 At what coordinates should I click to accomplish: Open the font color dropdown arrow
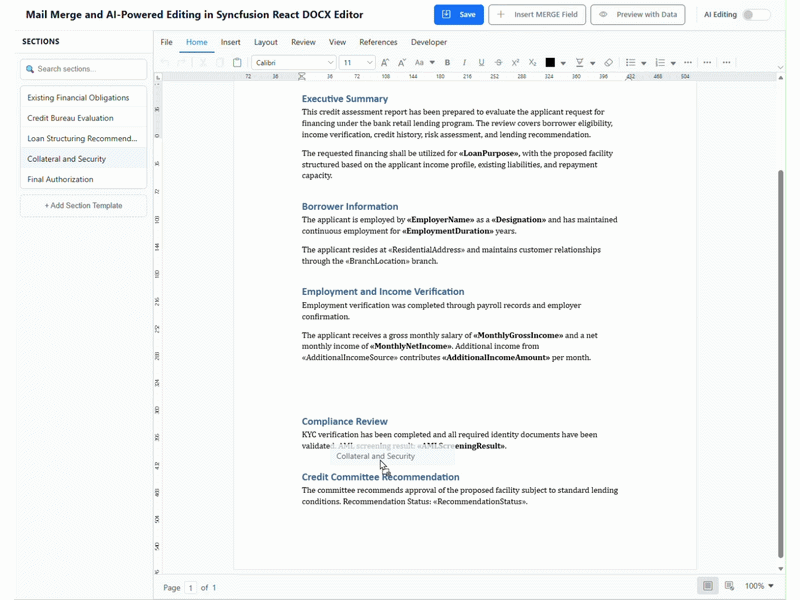click(563, 63)
